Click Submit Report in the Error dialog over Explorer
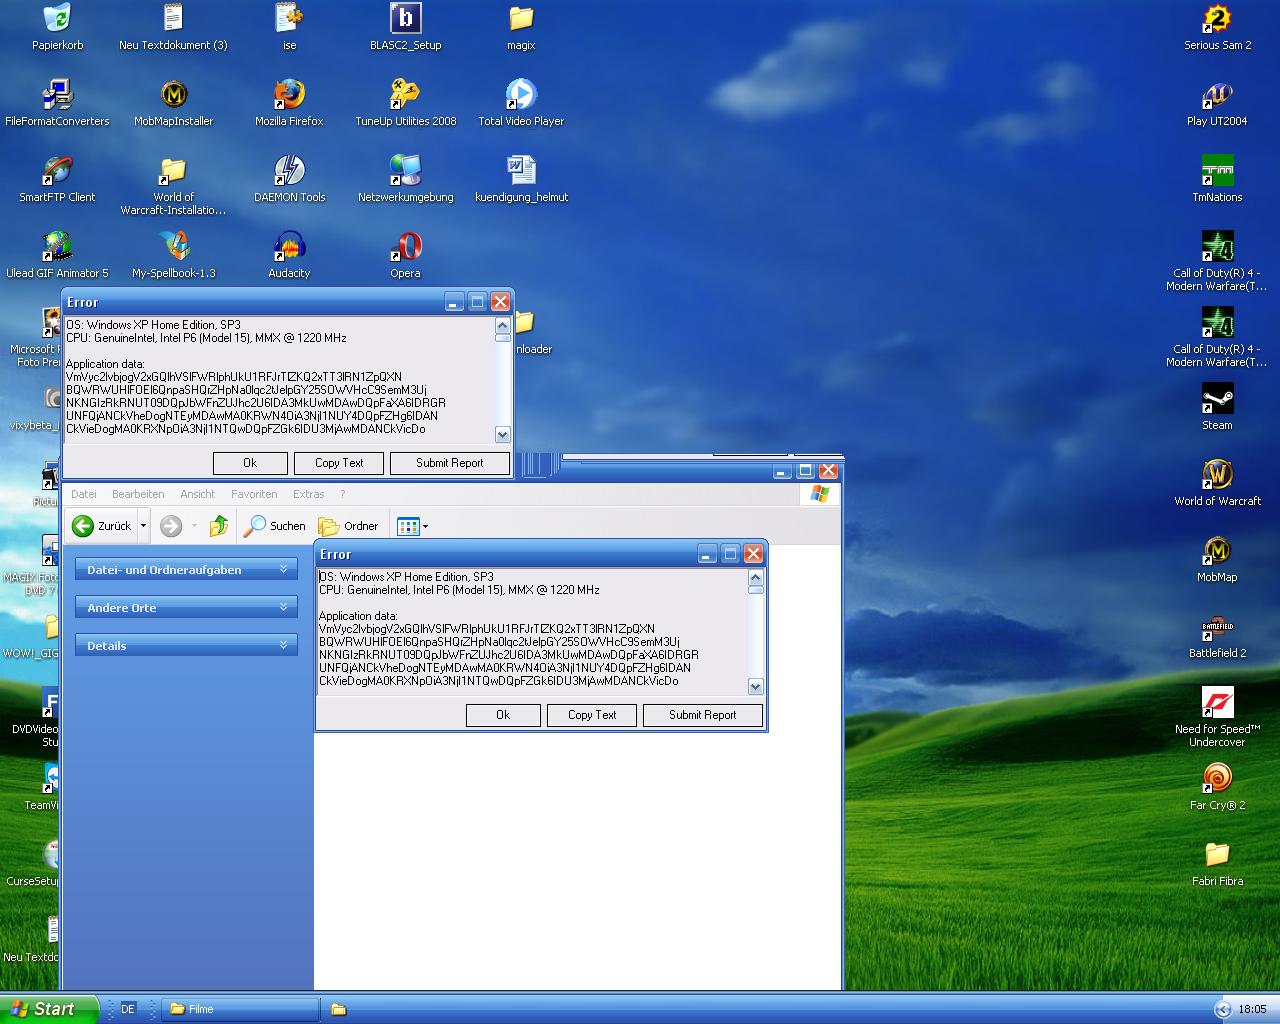The image size is (1280, 1024). pyautogui.click(x=702, y=715)
